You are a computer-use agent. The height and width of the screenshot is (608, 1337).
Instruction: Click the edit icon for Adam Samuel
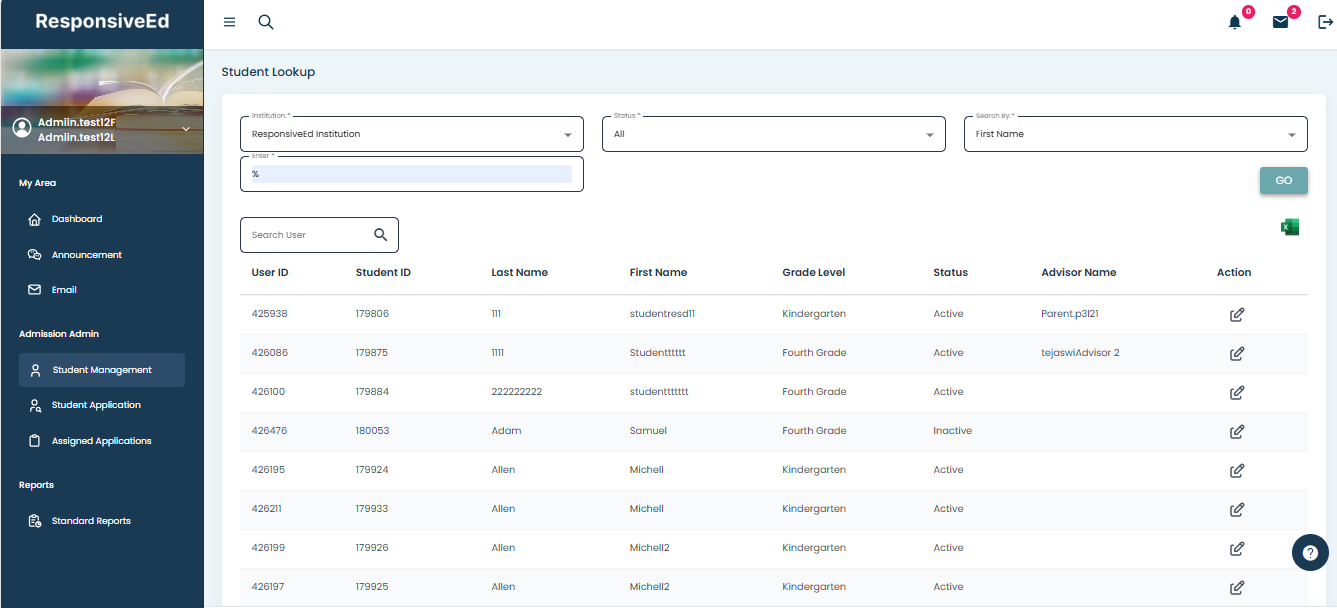[x=1236, y=431]
